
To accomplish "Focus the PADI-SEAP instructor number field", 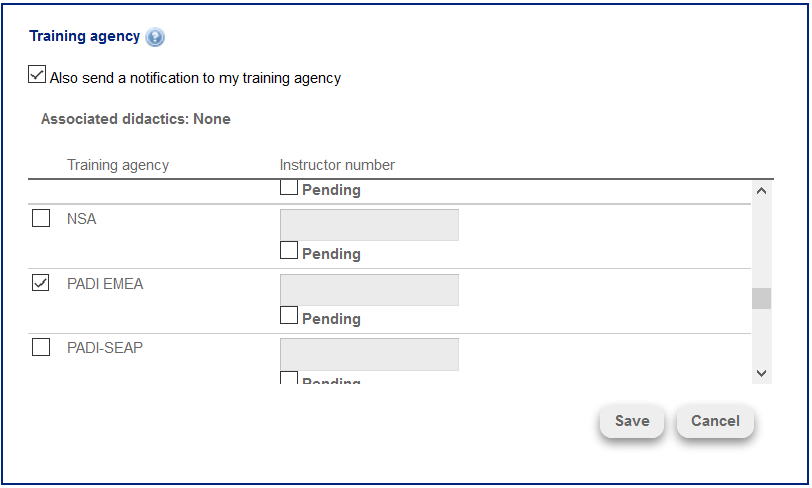I will 369,354.
